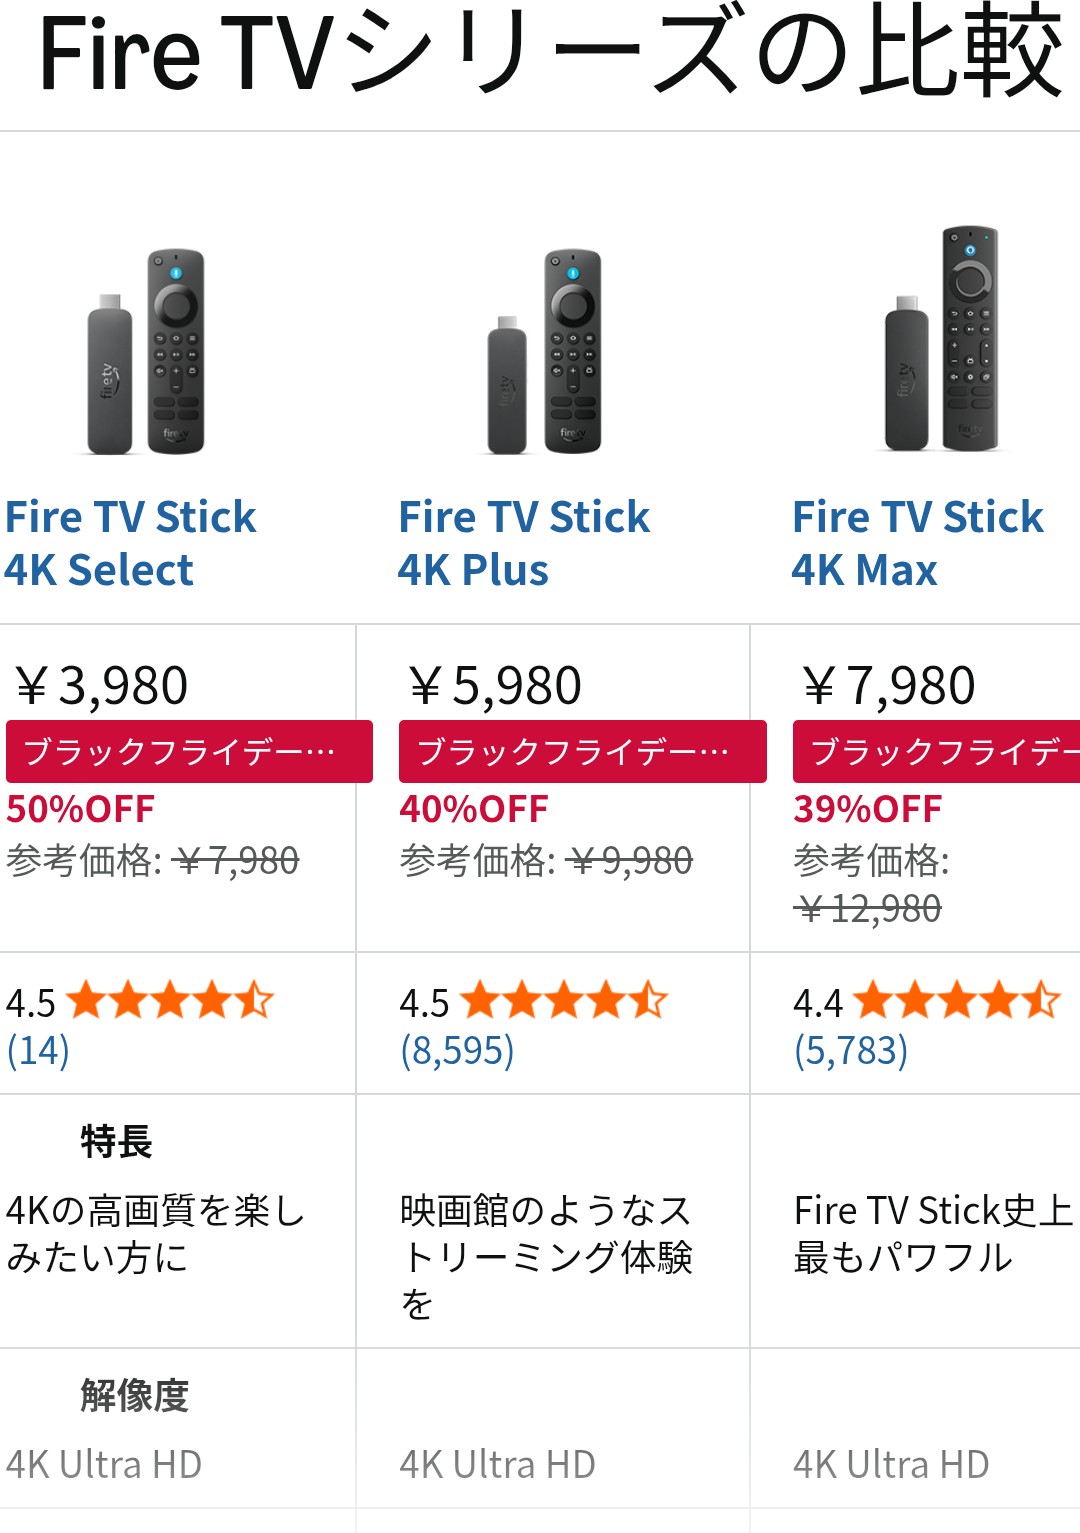Viewport: 1080px width, 1533px height.
Task: Click the ￥3,980 price
Action: [x=102, y=686]
